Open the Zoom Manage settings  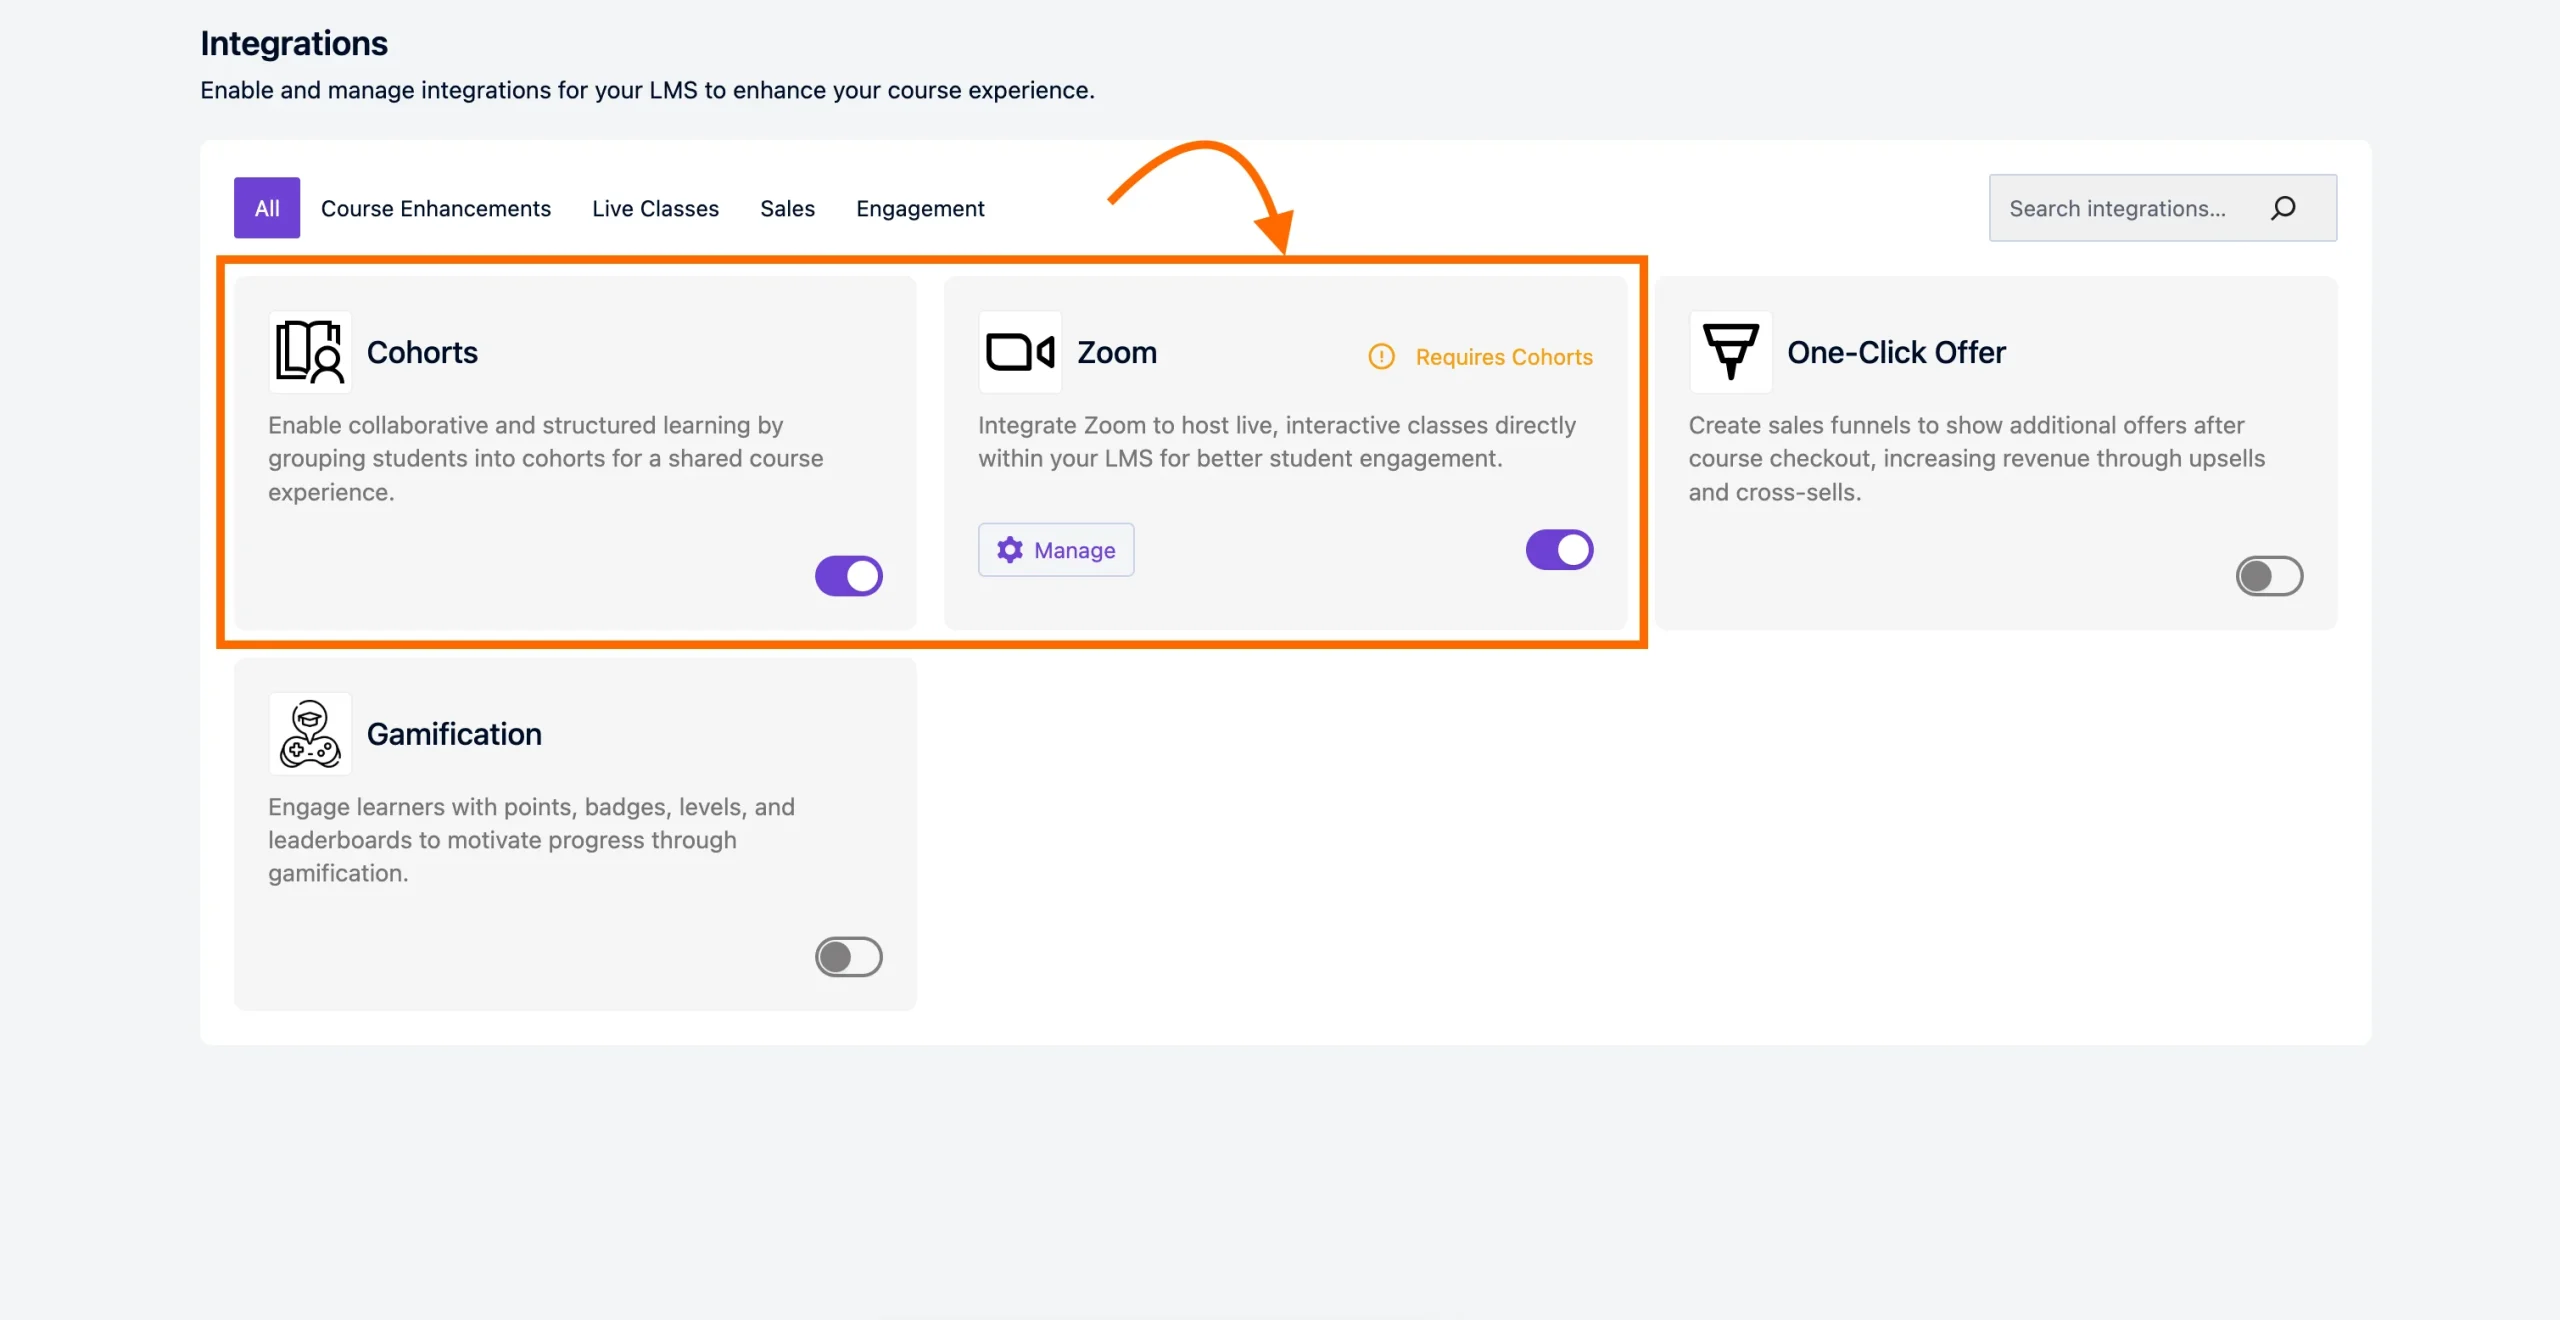pyautogui.click(x=1056, y=550)
